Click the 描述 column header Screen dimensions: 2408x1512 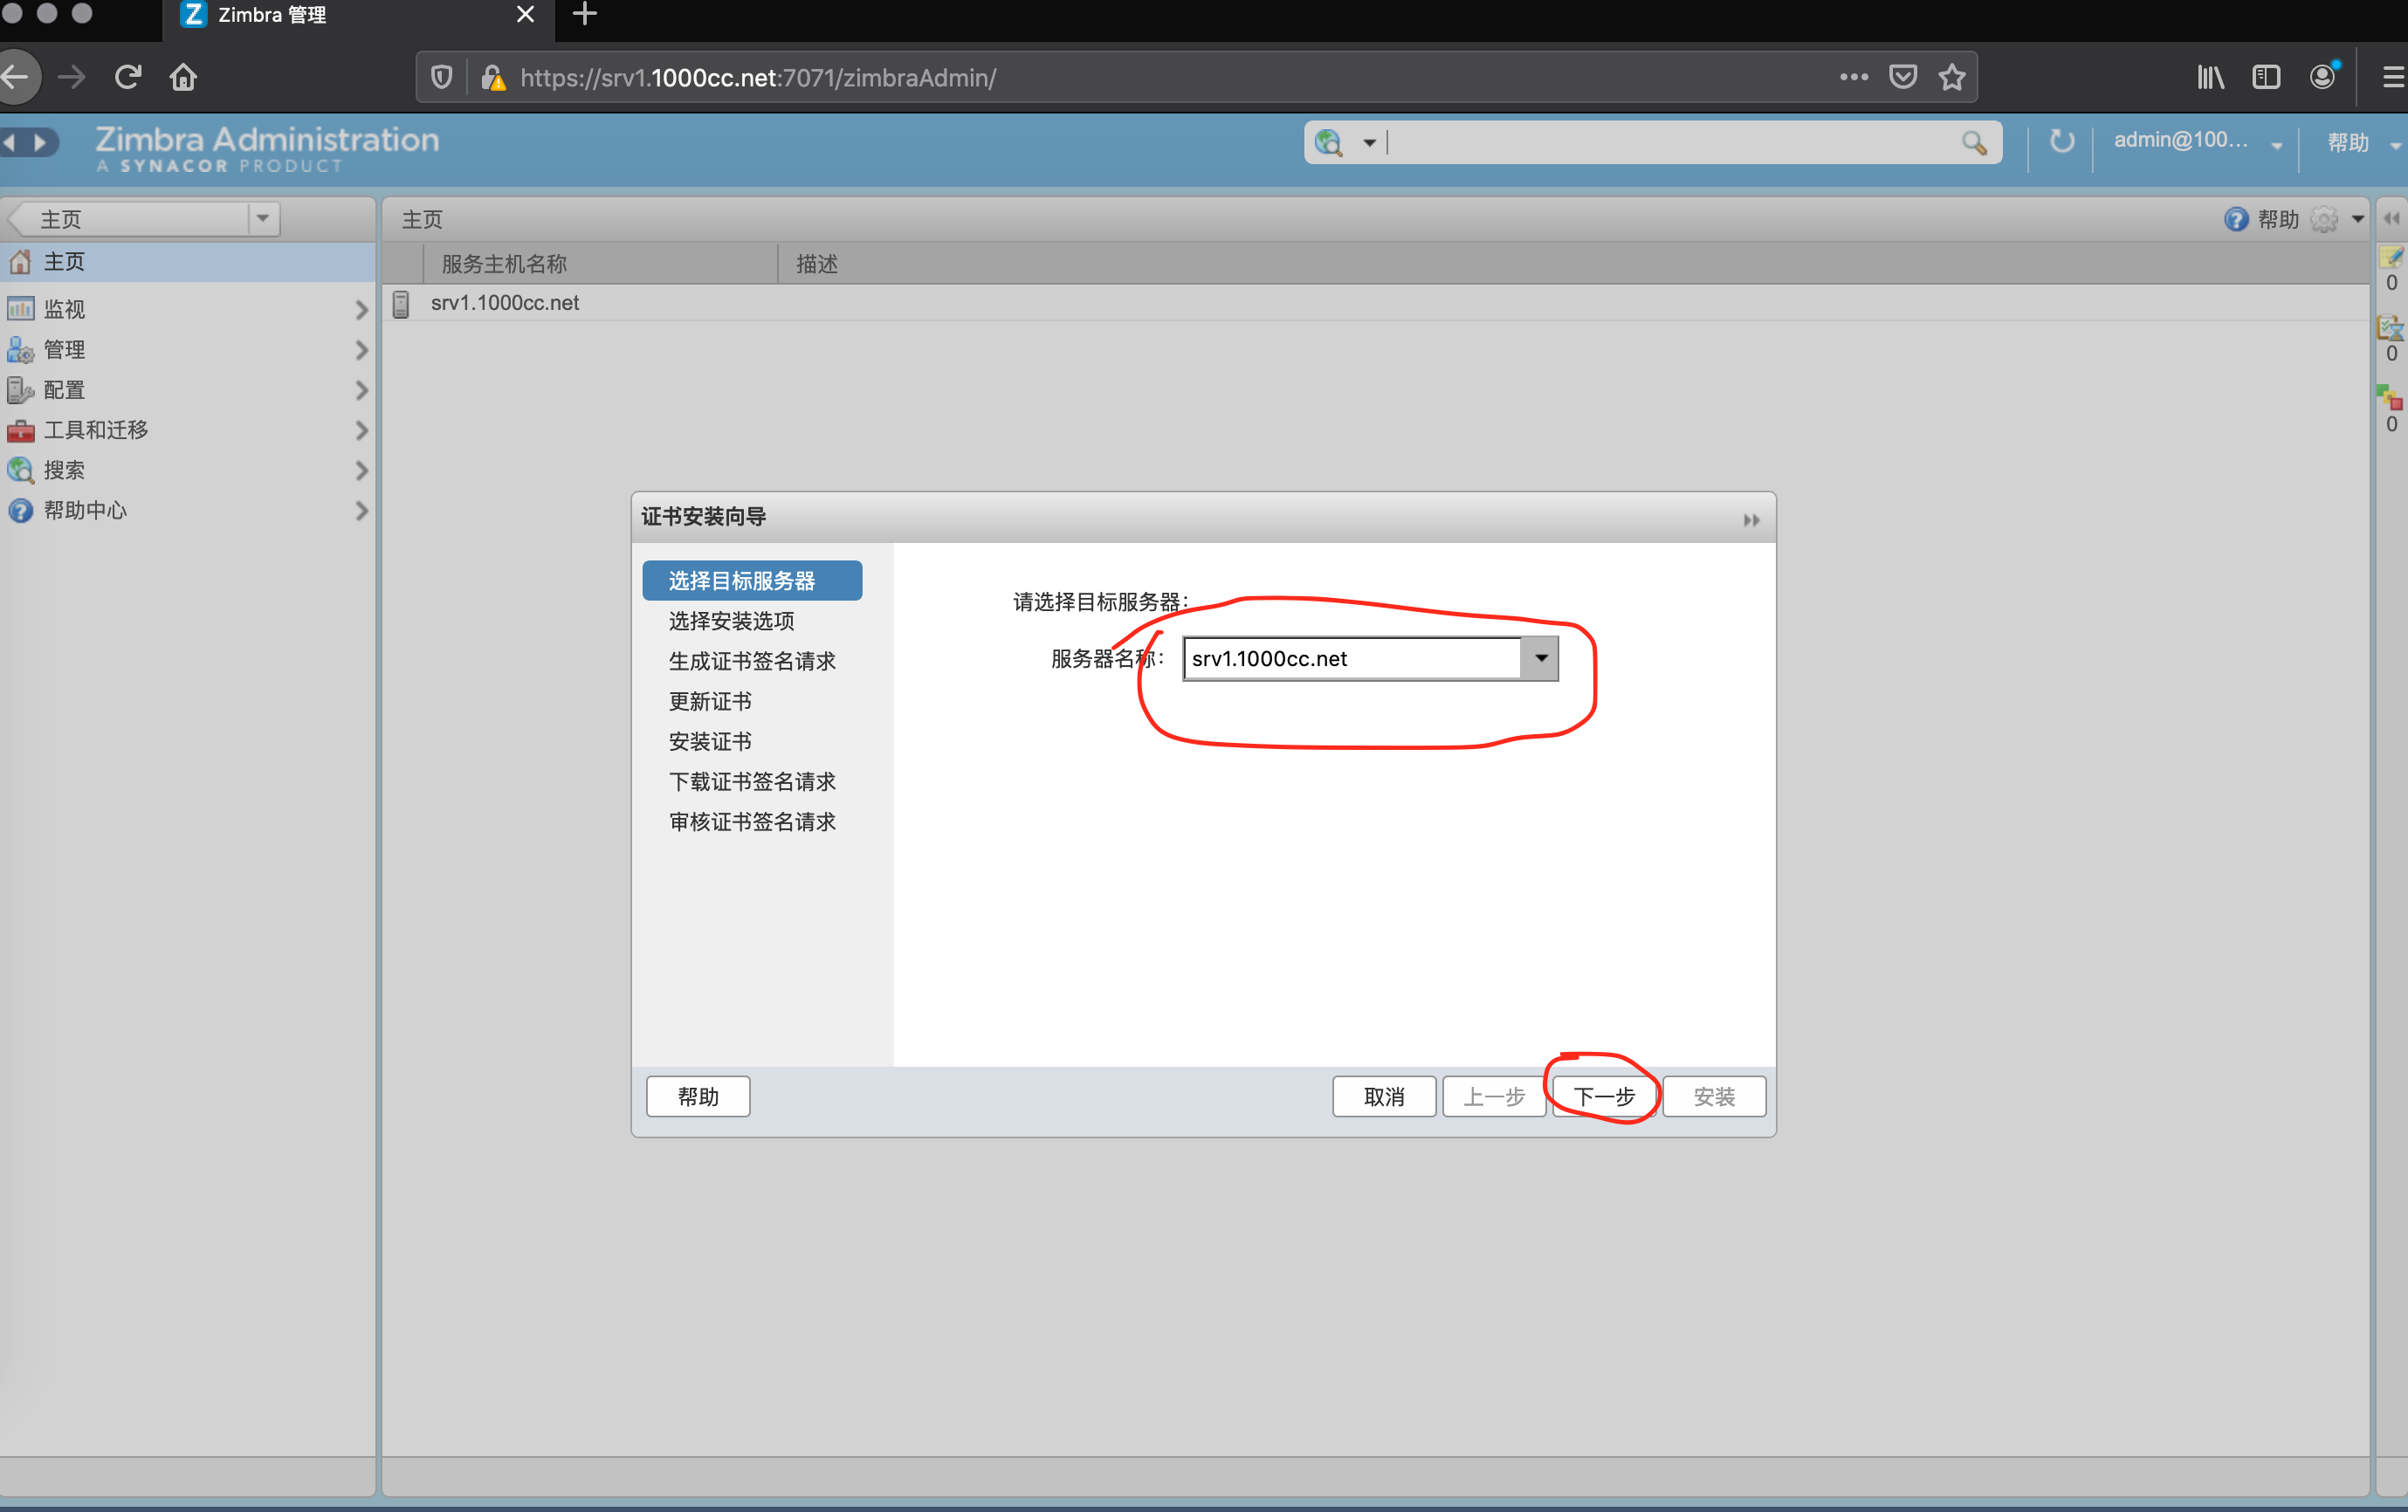tap(816, 263)
